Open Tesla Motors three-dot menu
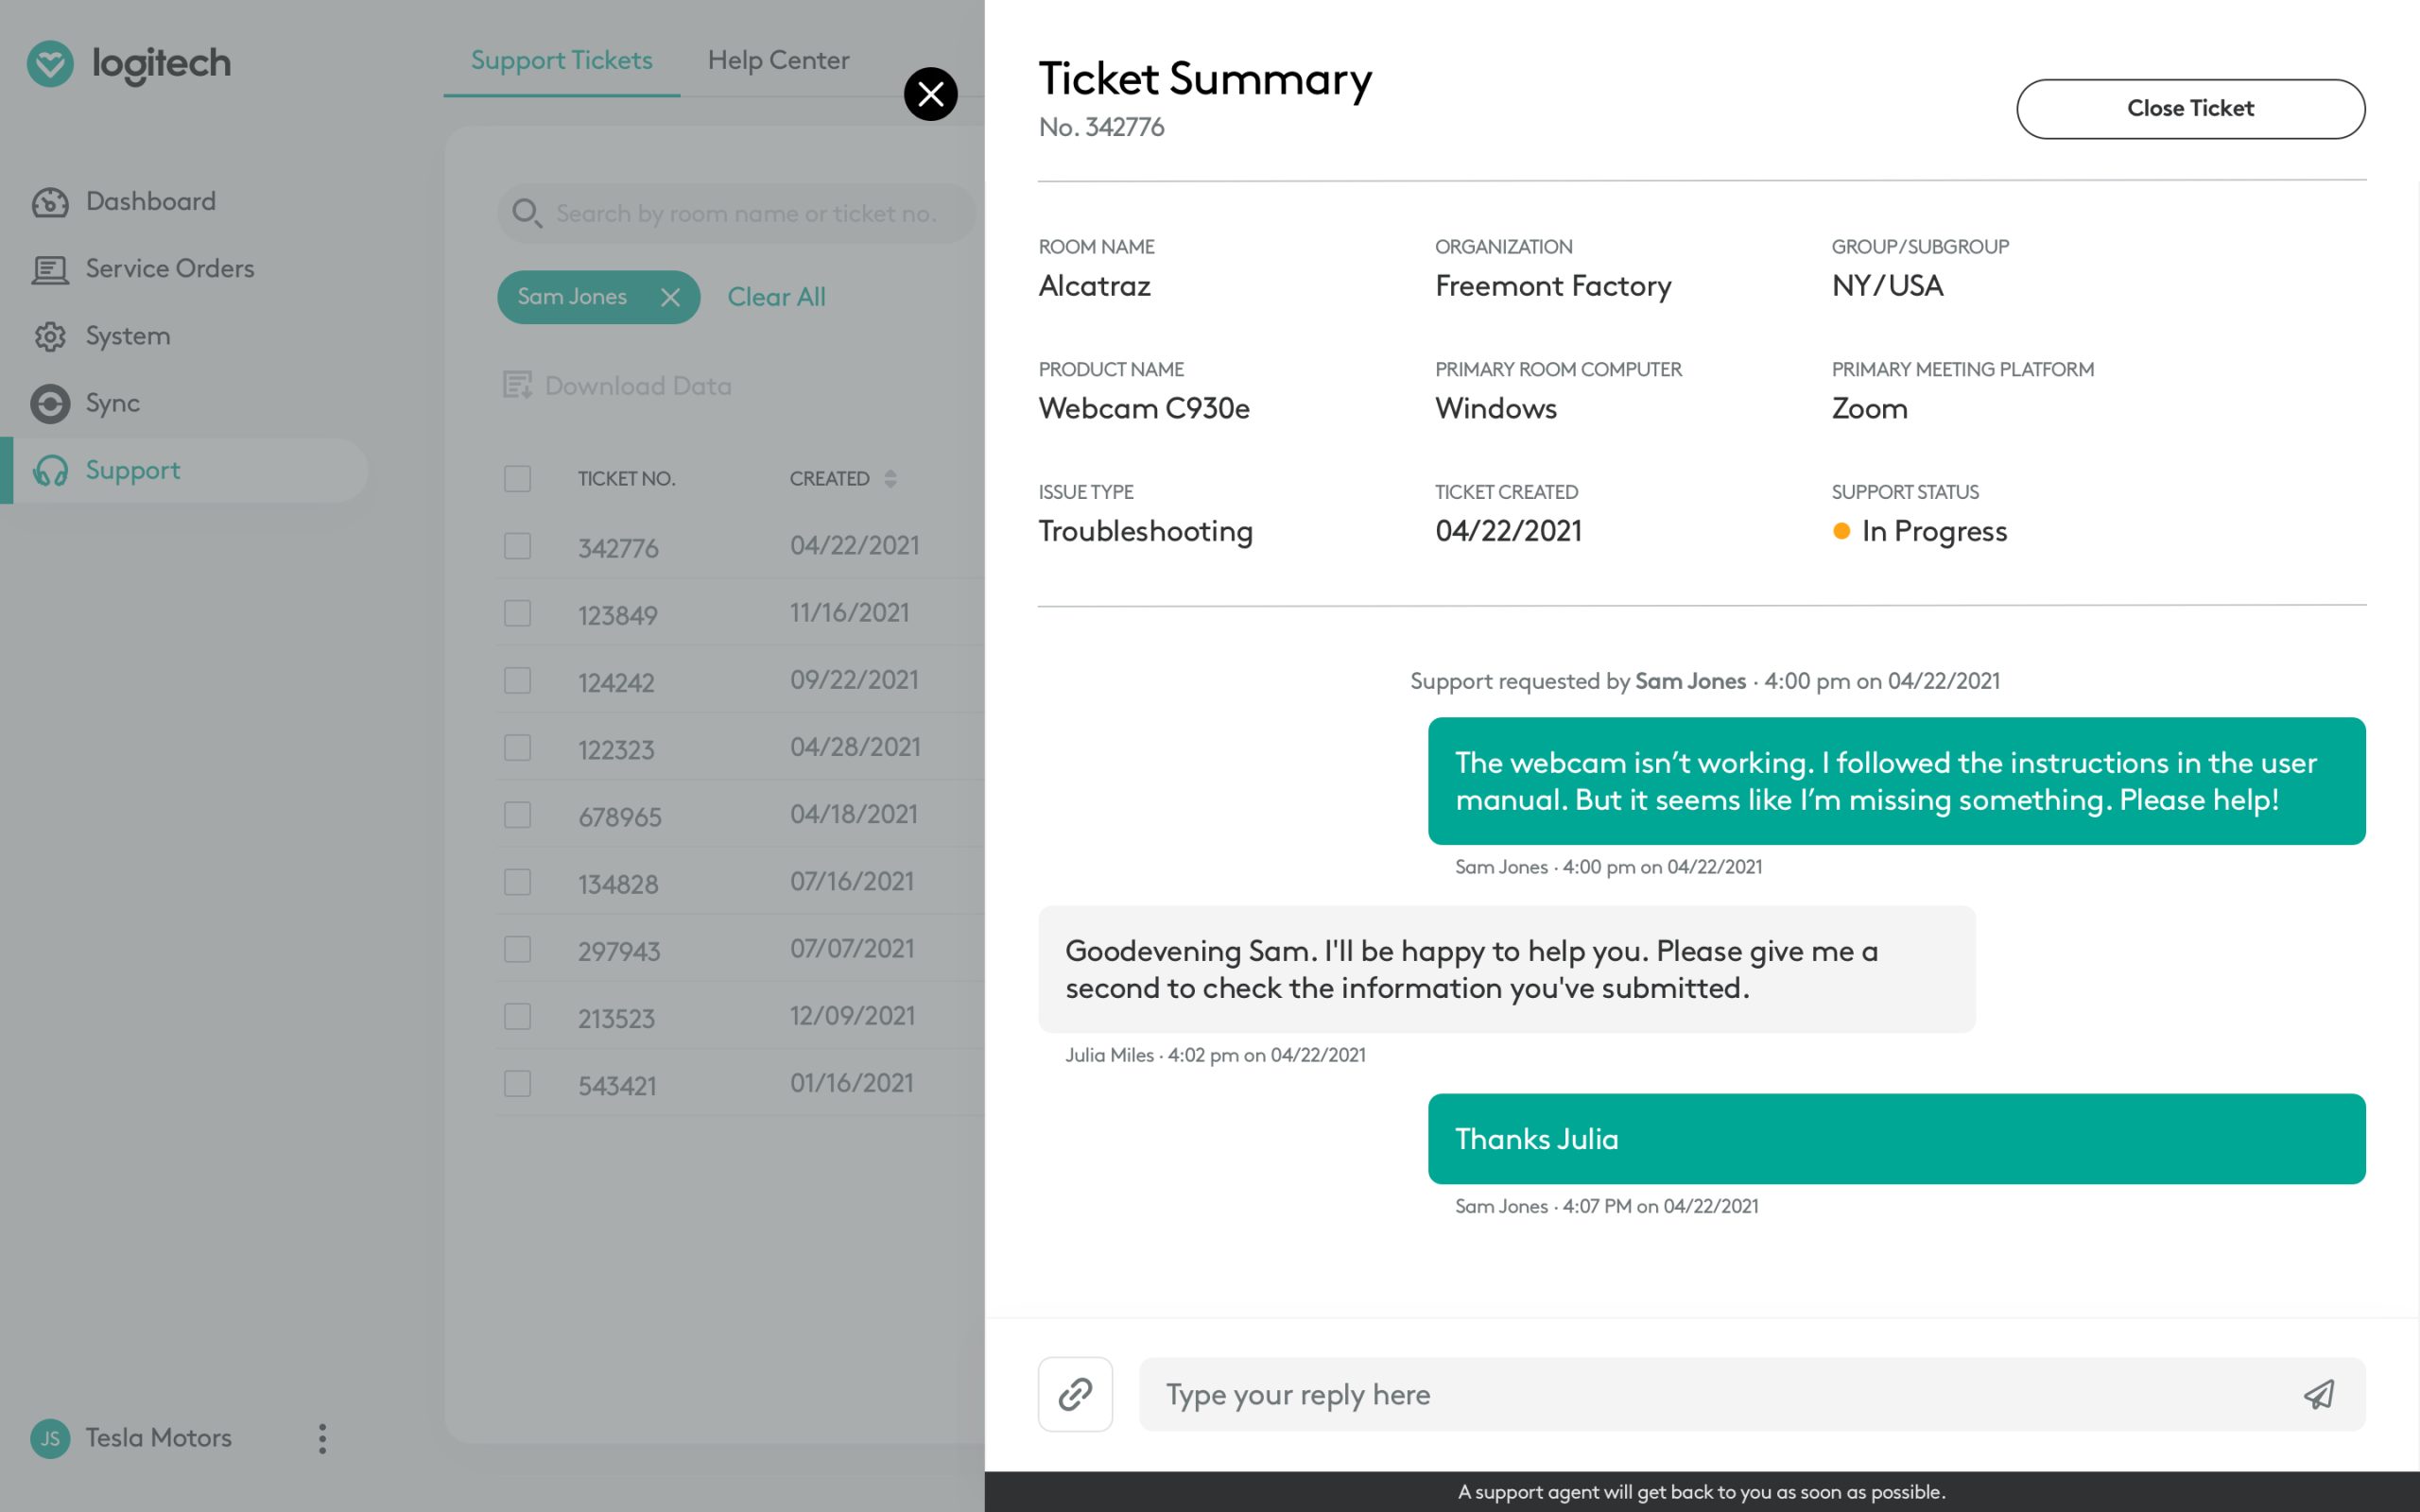Screen dimensions: 2420x1512 click(x=322, y=1438)
